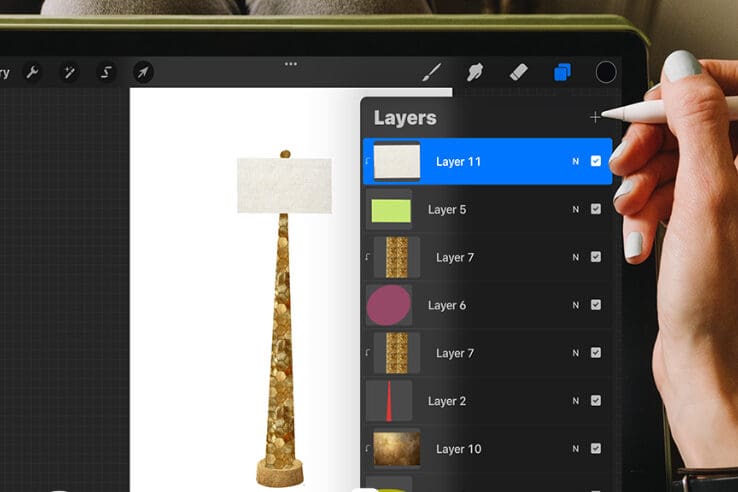Viewport: 738px width, 492px height.
Task: Tap the red triangle thumbnail of Layer 2
Action: 389,401
